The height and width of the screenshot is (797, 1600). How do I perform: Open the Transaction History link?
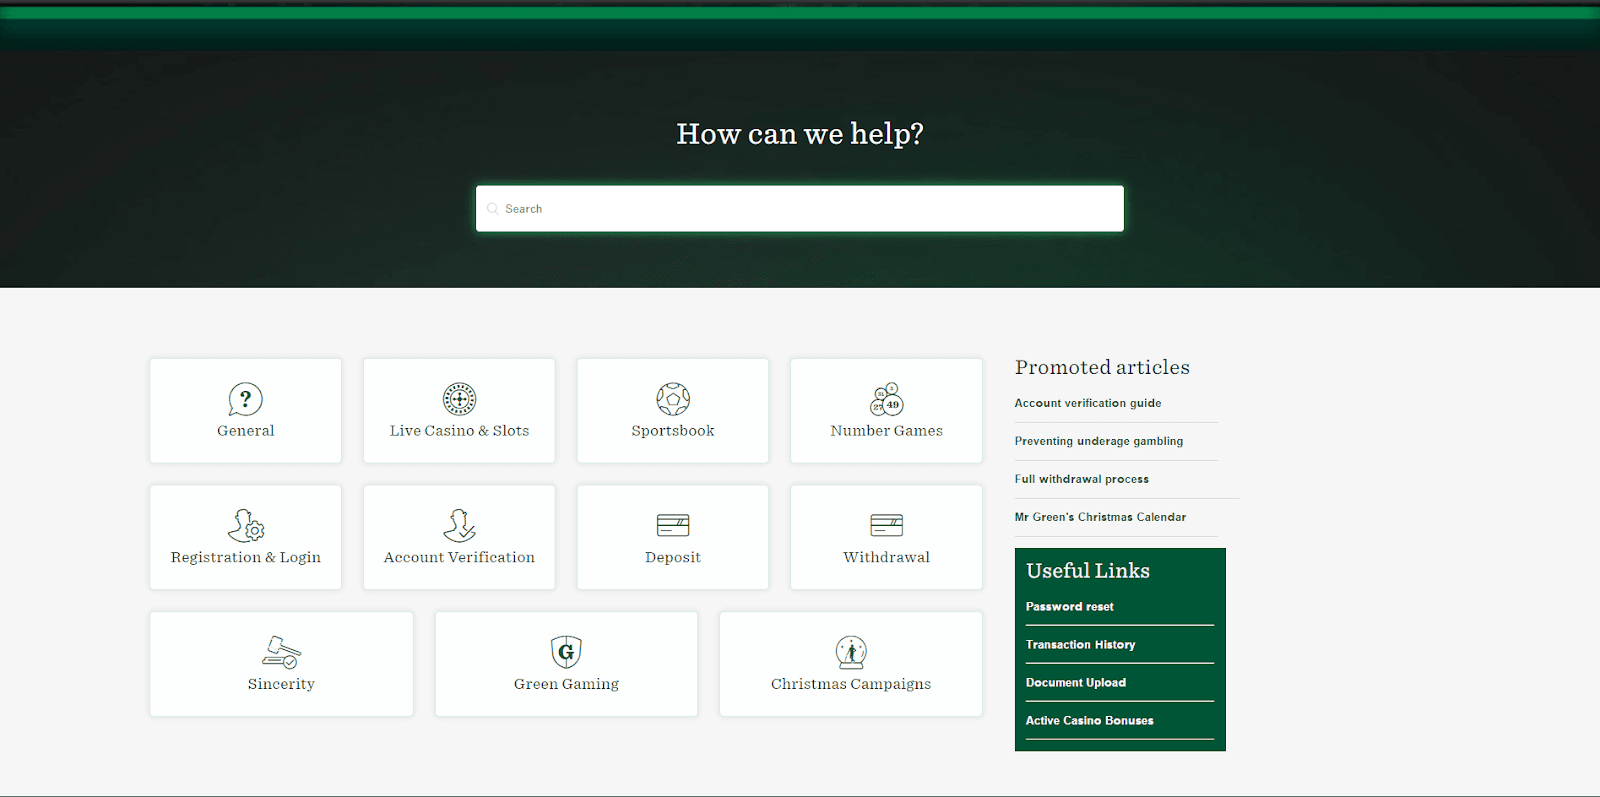(x=1080, y=645)
